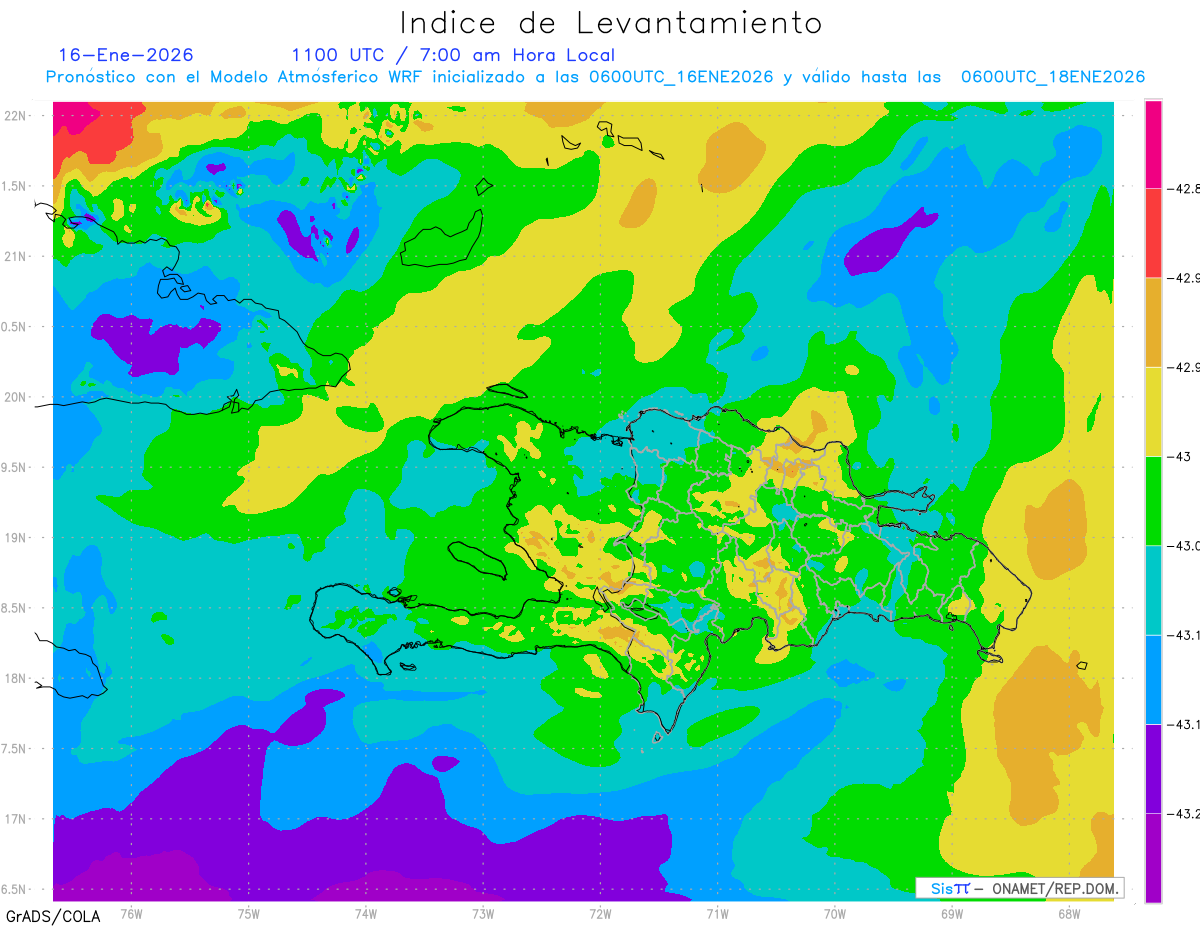Screen dimensions: 1200x927
Task: Select the magenta swatch at legend top
Action: 1153,144
